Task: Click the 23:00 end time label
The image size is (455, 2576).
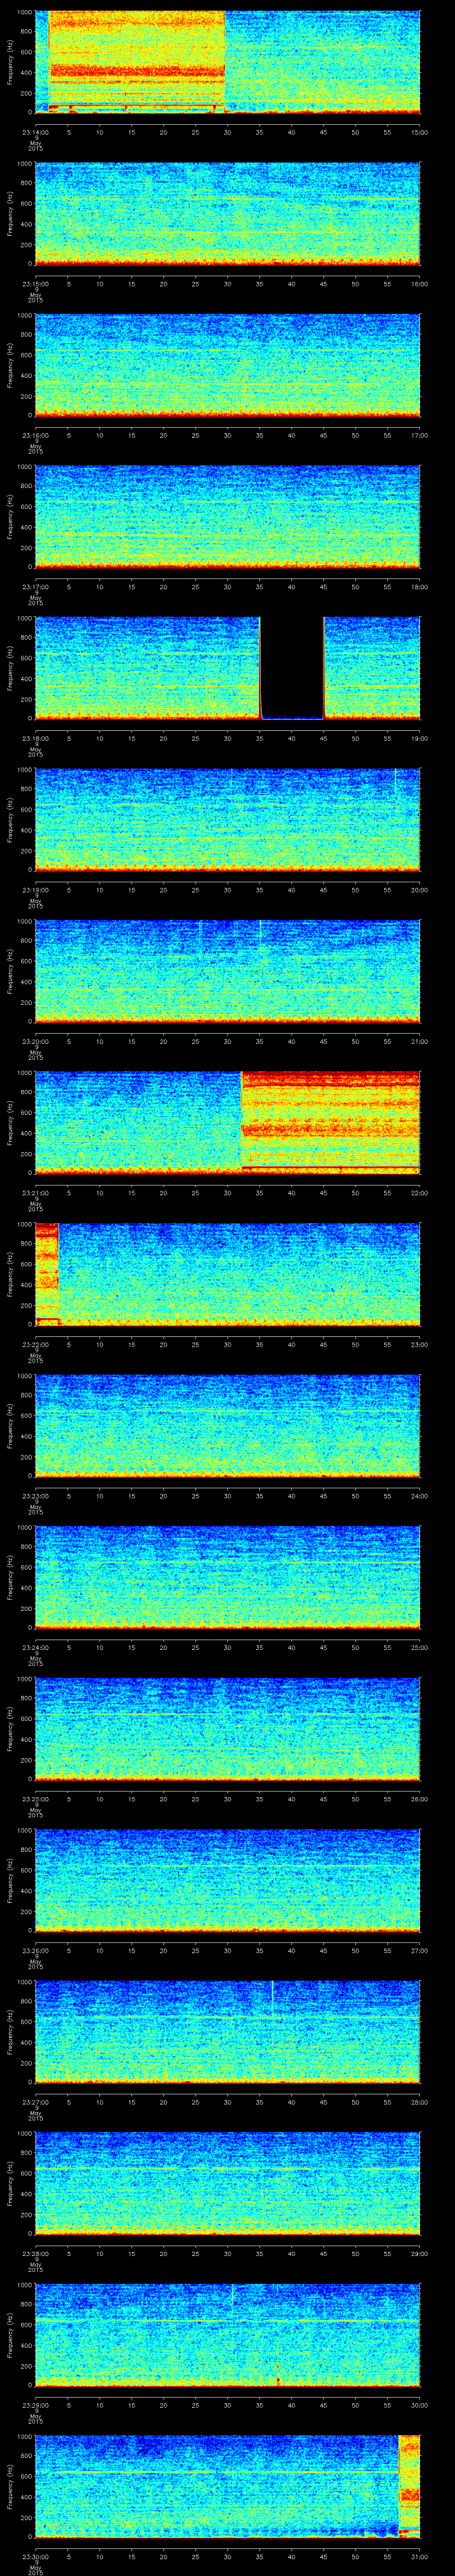Action: pos(419,1344)
